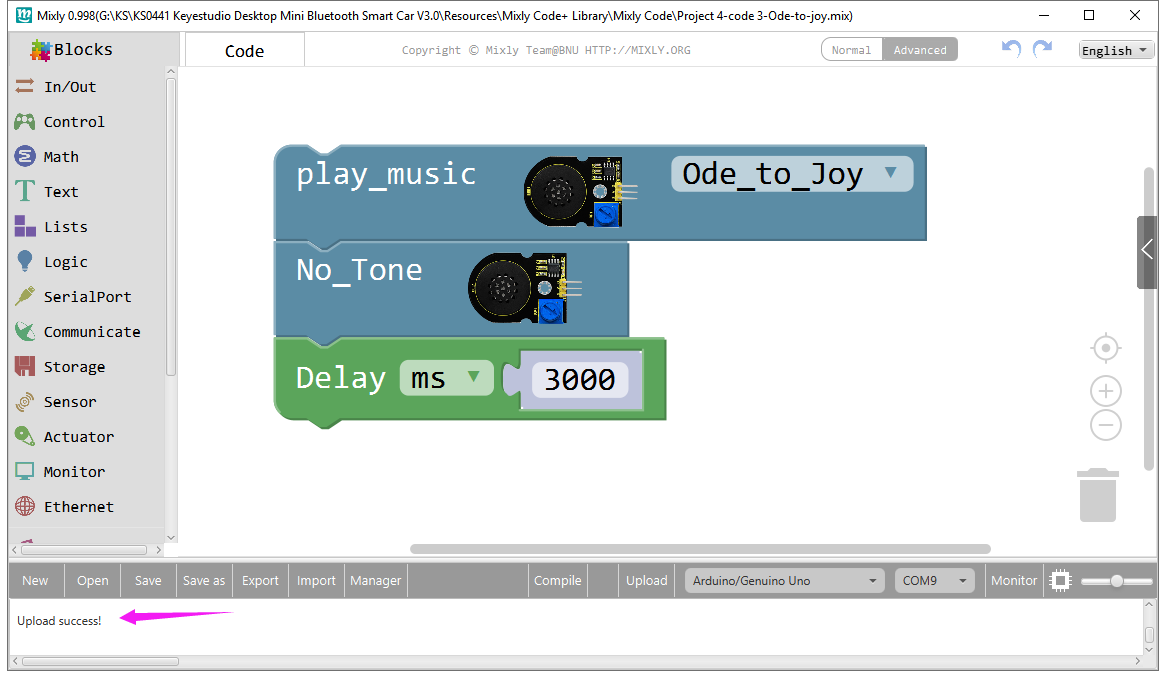Click the workspace horizontal scrollbar

click(700, 549)
